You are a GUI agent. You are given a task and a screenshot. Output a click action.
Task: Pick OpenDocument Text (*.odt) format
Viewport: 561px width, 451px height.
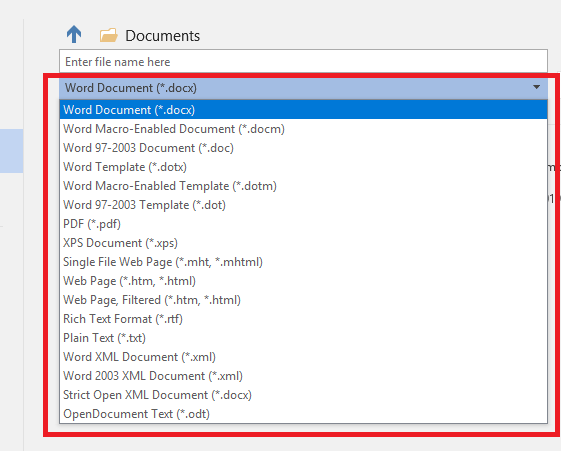(303, 414)
